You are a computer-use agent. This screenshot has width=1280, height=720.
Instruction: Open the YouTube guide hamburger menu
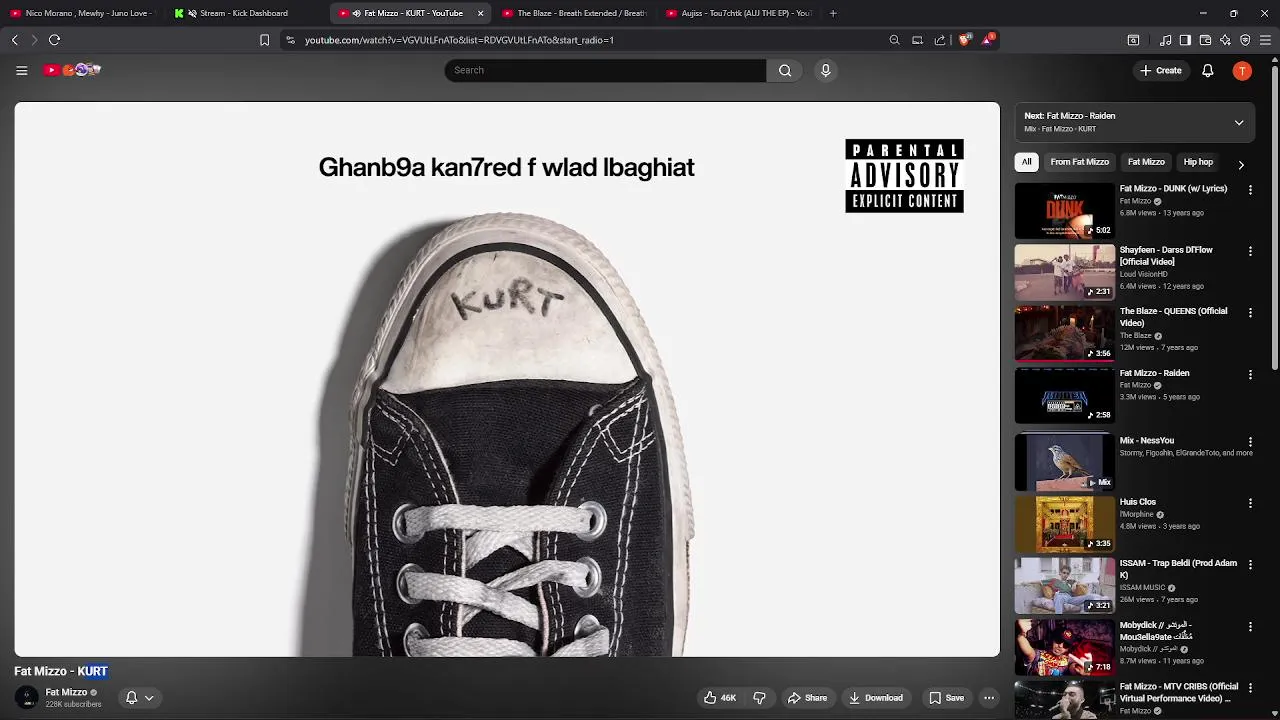[21, 70]
